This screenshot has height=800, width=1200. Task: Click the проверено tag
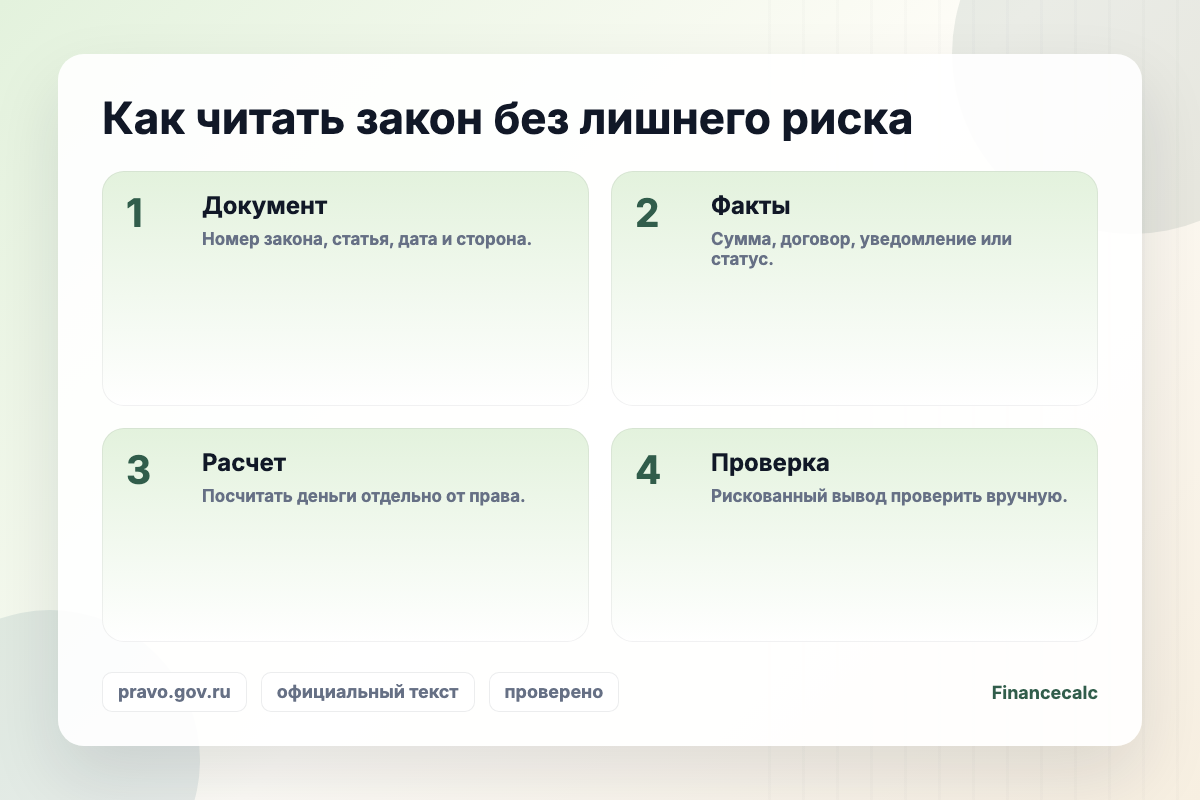click(554, 692)
